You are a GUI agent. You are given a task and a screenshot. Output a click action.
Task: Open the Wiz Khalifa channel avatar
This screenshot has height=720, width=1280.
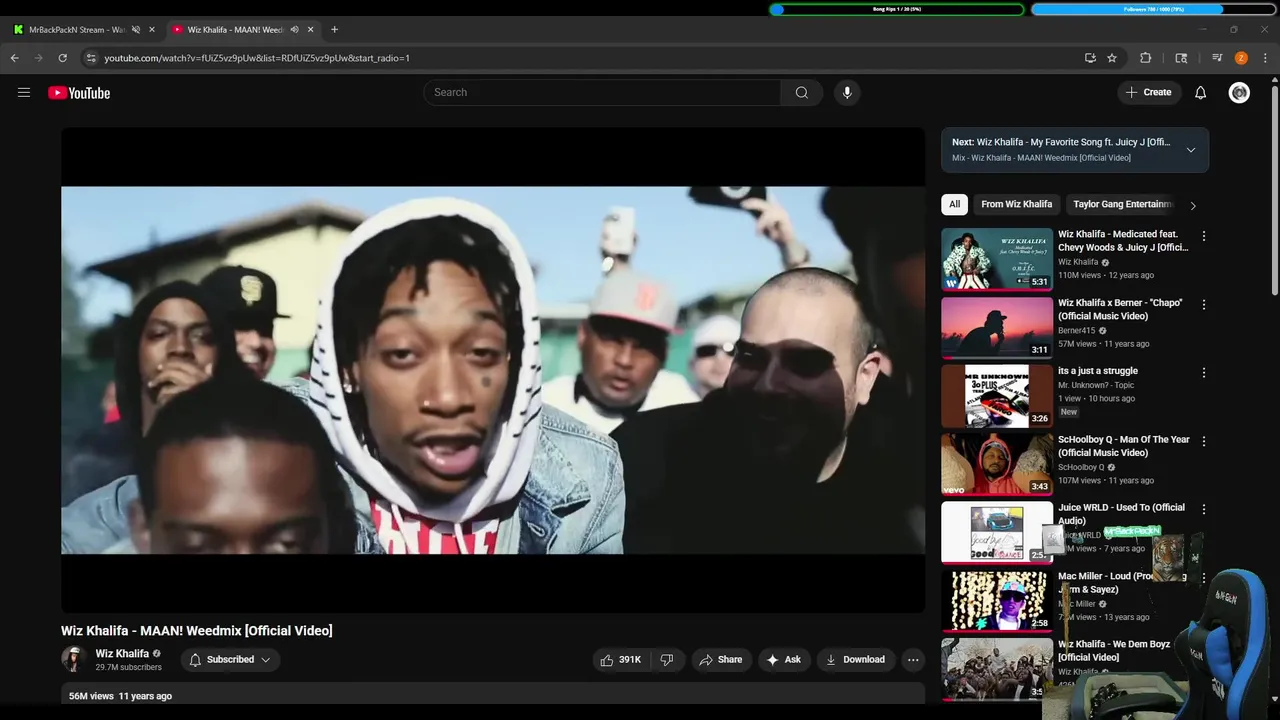(73, 659)
